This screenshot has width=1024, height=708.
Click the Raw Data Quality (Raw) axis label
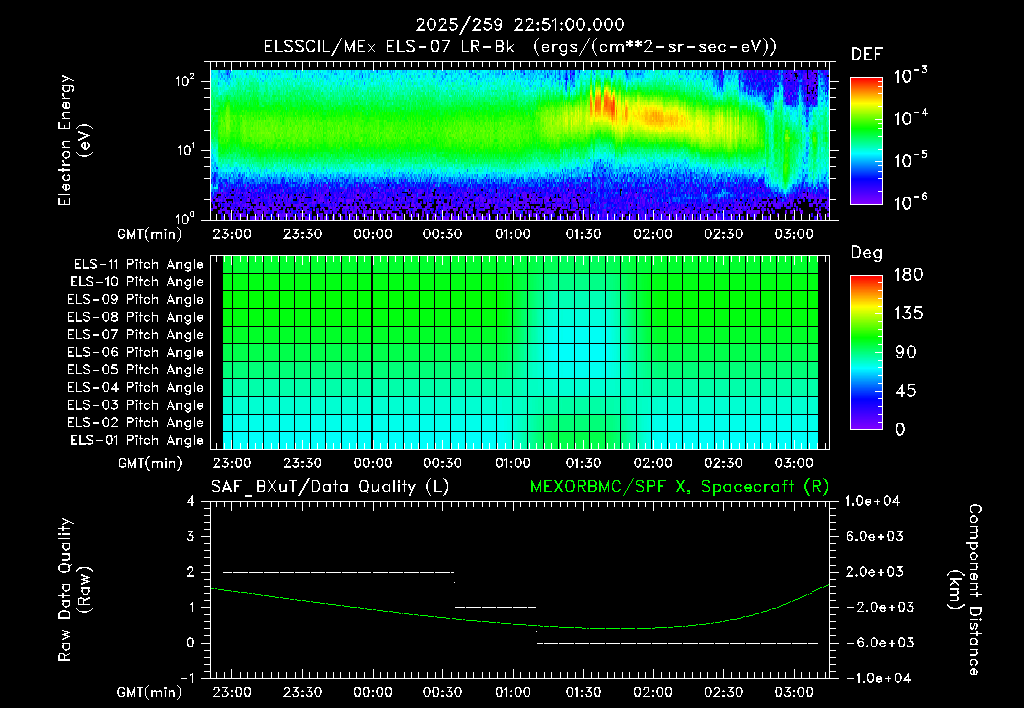click(74, 590)
